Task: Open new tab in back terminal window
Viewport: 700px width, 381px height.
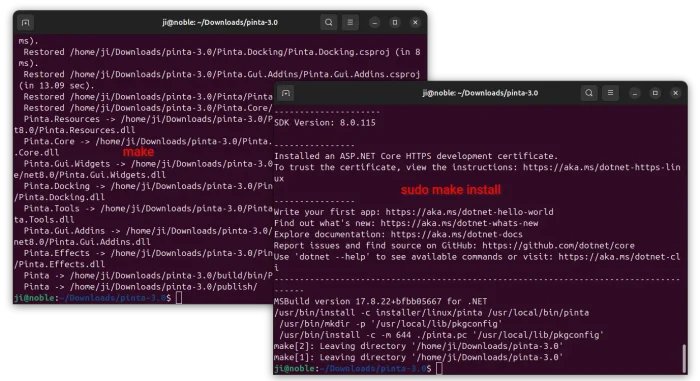Action: point(25,22)
